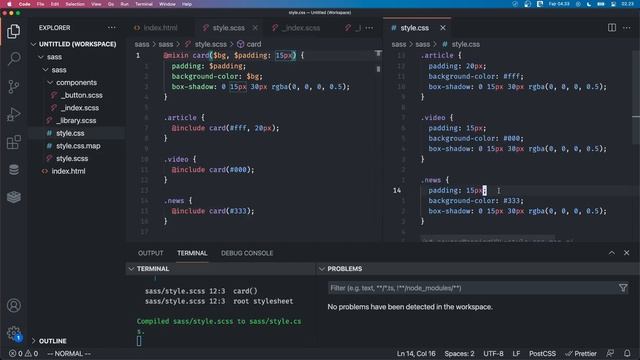Open notifications bell in status bar
The height and width of the screenshot is (360, 640).
(627, 353)
